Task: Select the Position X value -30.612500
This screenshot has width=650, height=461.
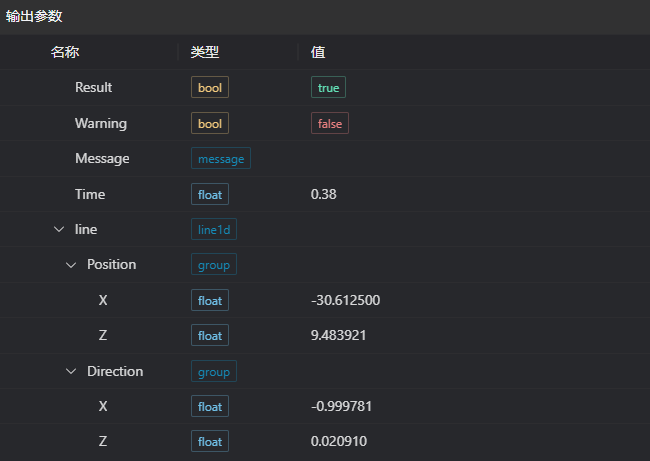Action: click(346, 300)
